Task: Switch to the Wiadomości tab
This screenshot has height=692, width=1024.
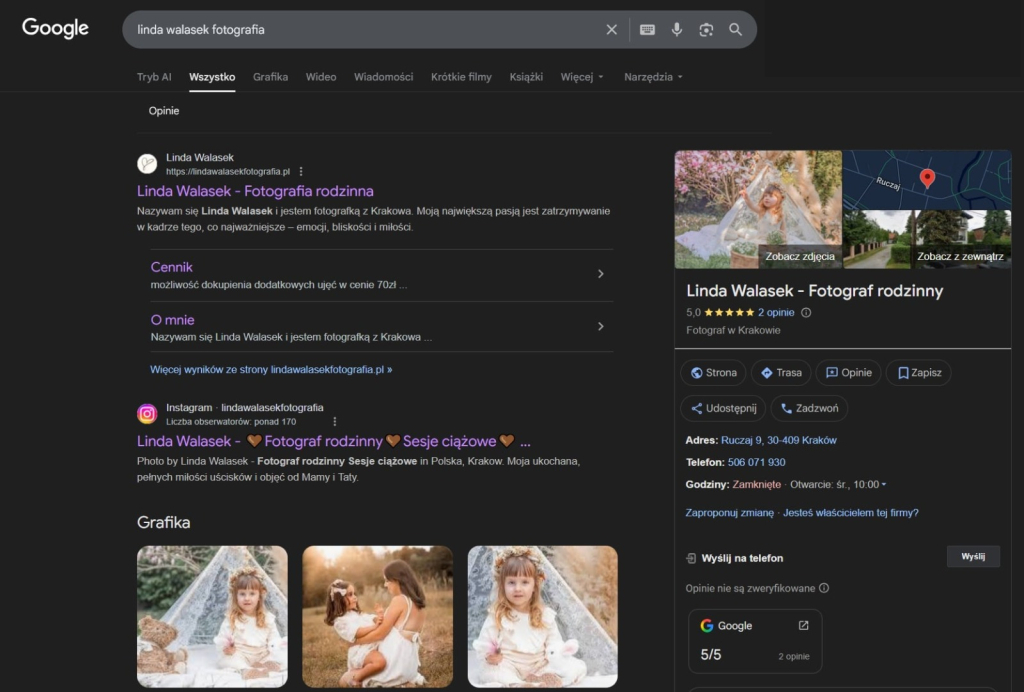Action: point(383,77)
